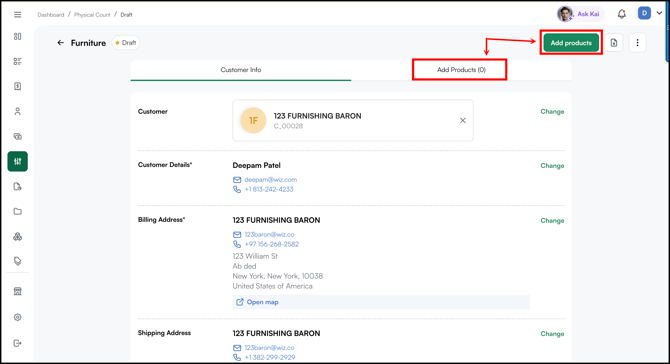
Task: Open the settings gear in the sidebar
Action: (18, 317)
